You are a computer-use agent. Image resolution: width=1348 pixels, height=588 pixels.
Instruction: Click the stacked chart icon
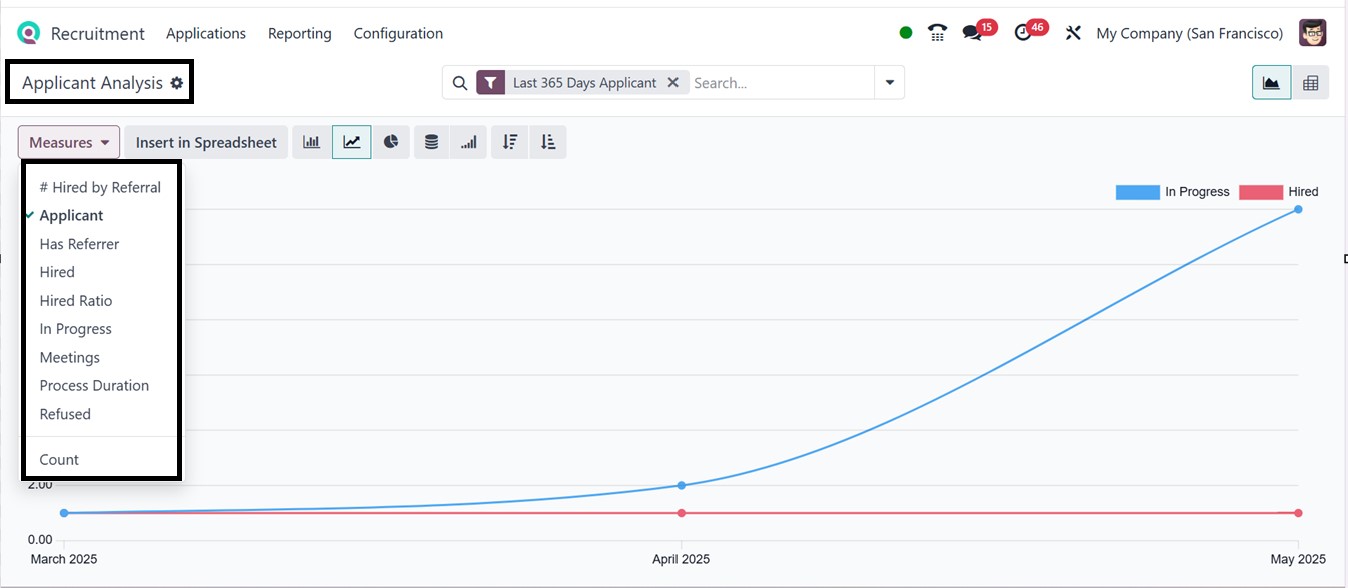431,142
